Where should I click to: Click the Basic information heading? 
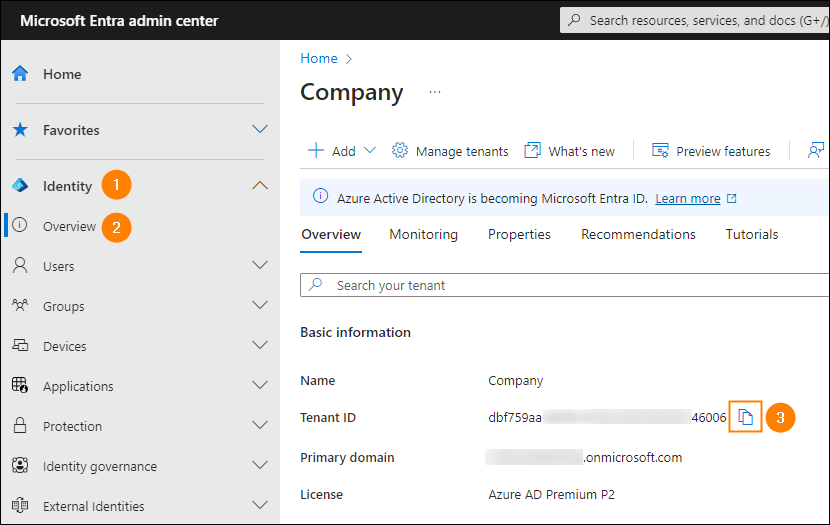tap(355, 332)
